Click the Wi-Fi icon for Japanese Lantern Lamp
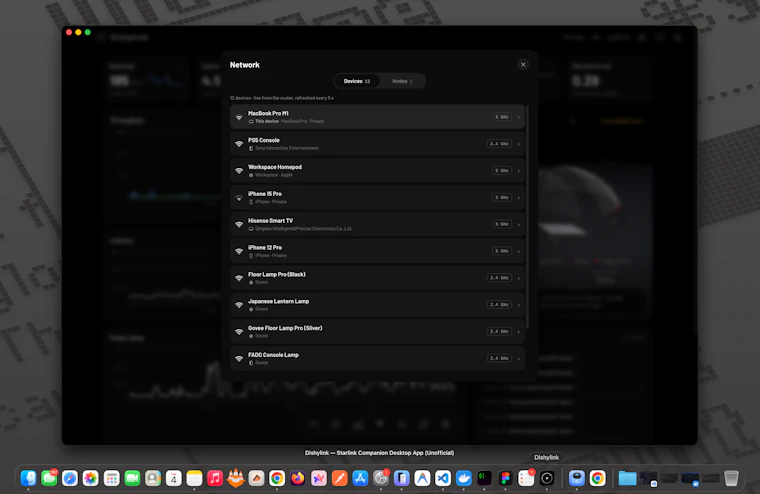The image size is (760, 494). (x=239, y=305)
